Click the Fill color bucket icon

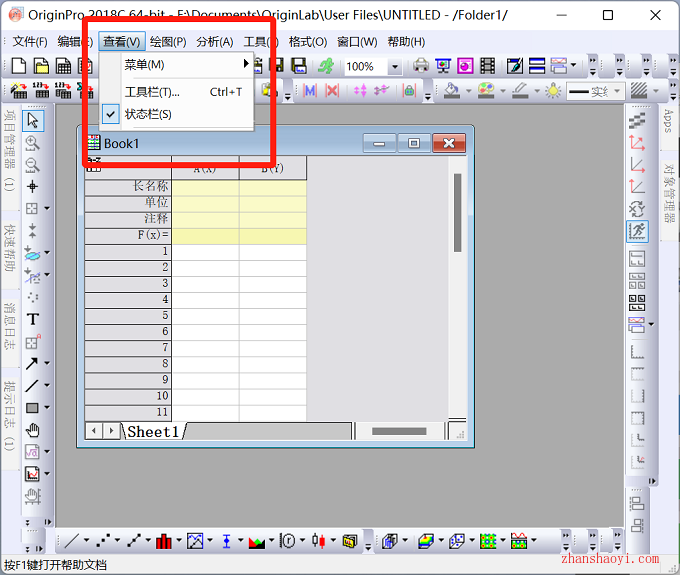[x=452, y=90]
